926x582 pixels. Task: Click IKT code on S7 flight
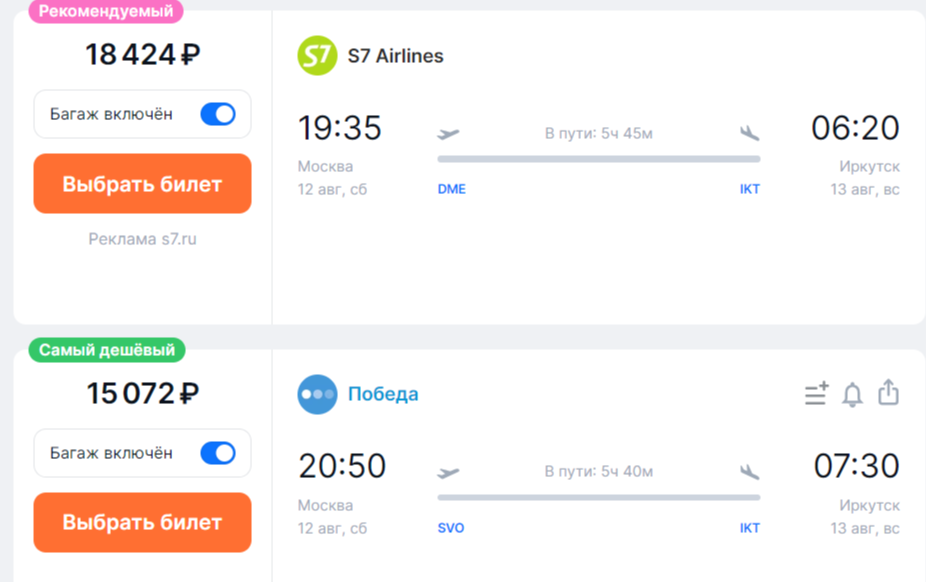[x=749, y=189]
